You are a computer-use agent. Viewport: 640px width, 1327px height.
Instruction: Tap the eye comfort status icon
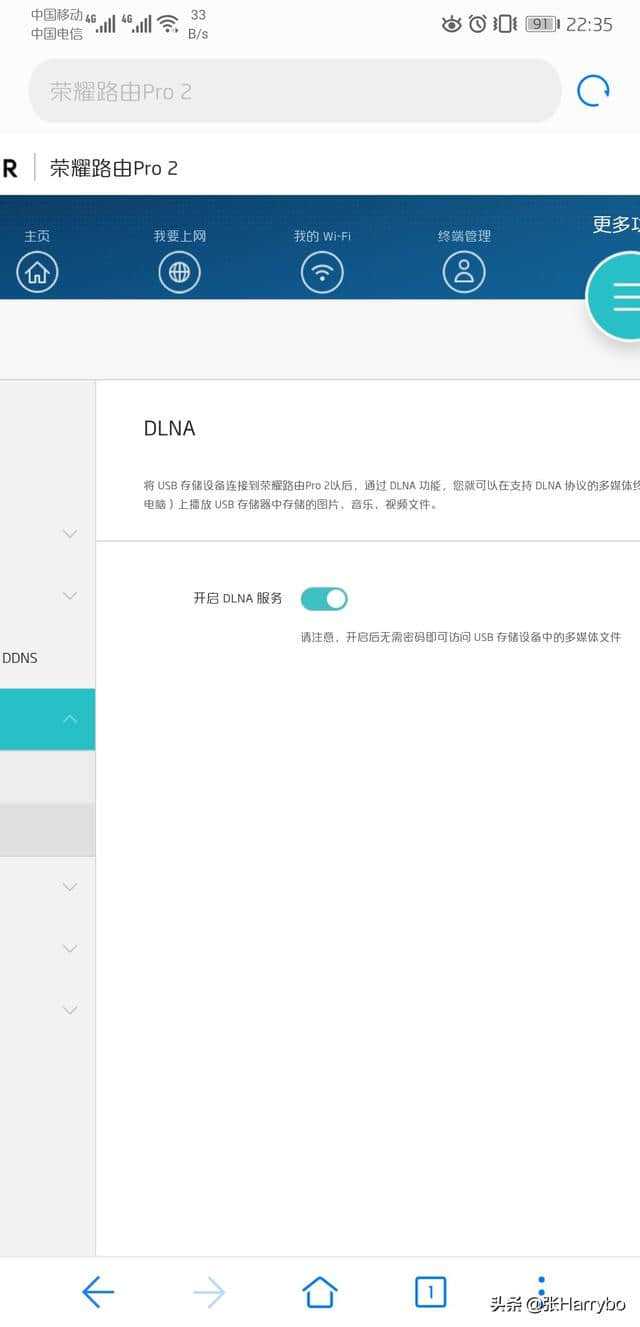(x=452, y=24)
